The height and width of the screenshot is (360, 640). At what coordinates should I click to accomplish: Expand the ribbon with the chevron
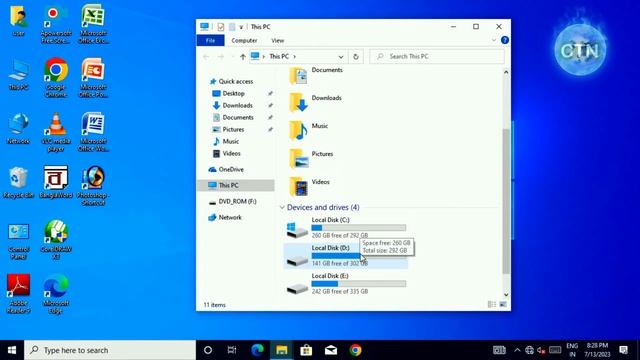pos(494,40)
